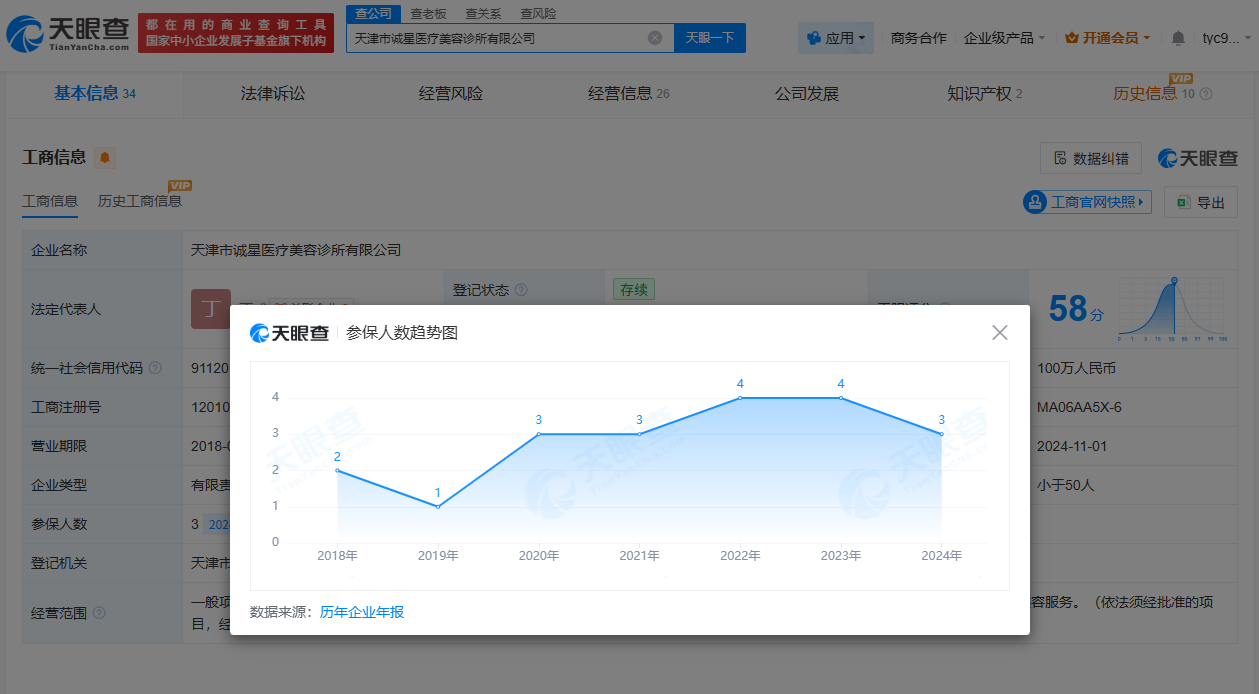Click the 2022年 data point on chart

tap(740, 398)
